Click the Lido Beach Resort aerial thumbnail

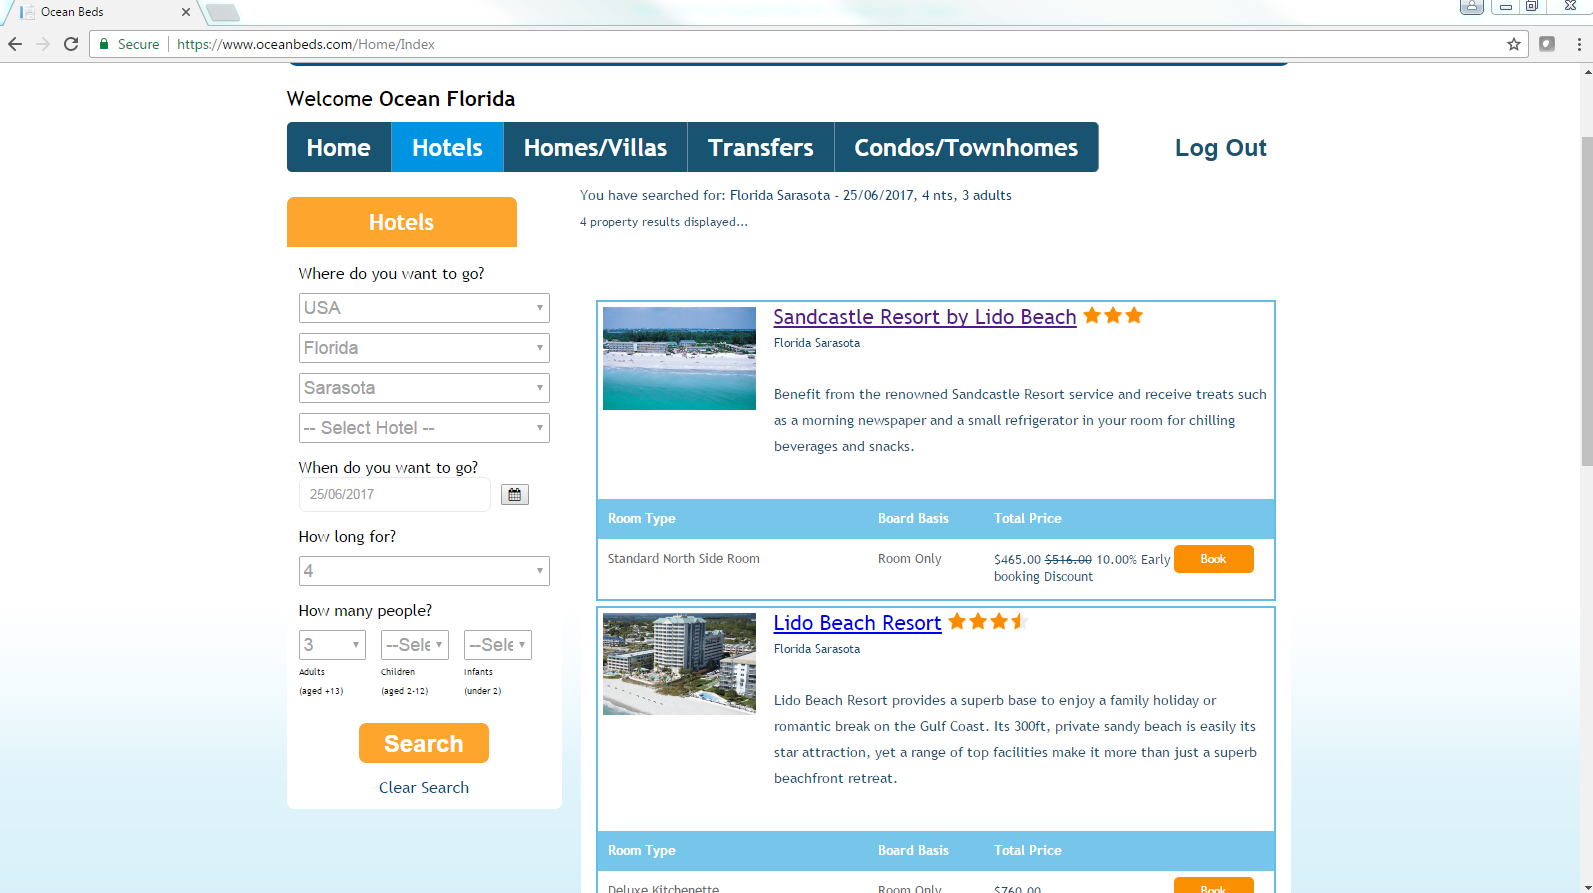[x=679, y=664]
